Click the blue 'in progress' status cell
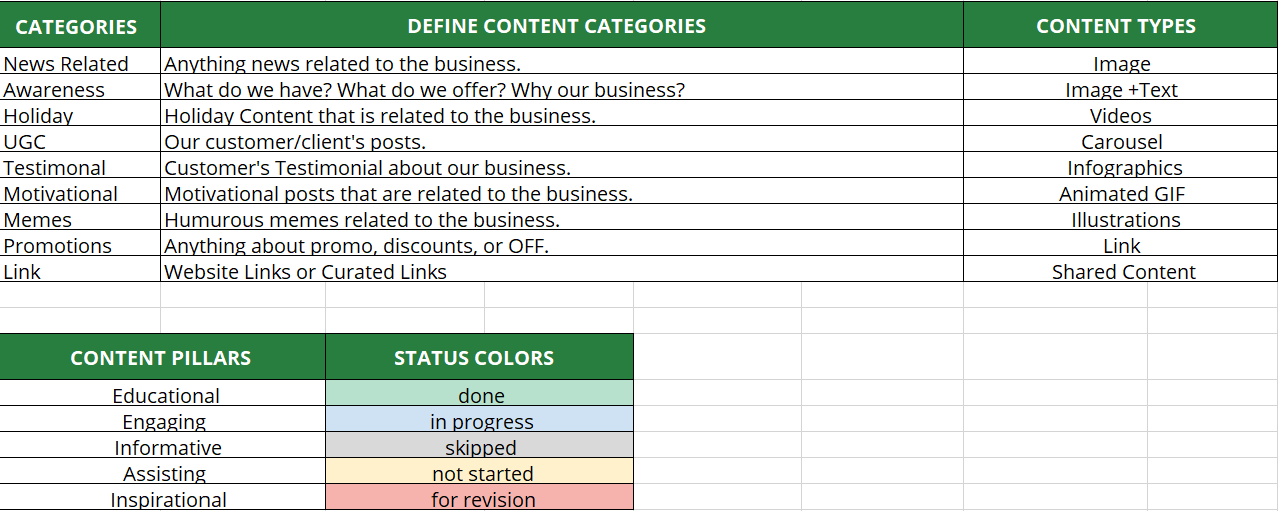The width and height of the screenshot is (1278, 511). (480, 420)
